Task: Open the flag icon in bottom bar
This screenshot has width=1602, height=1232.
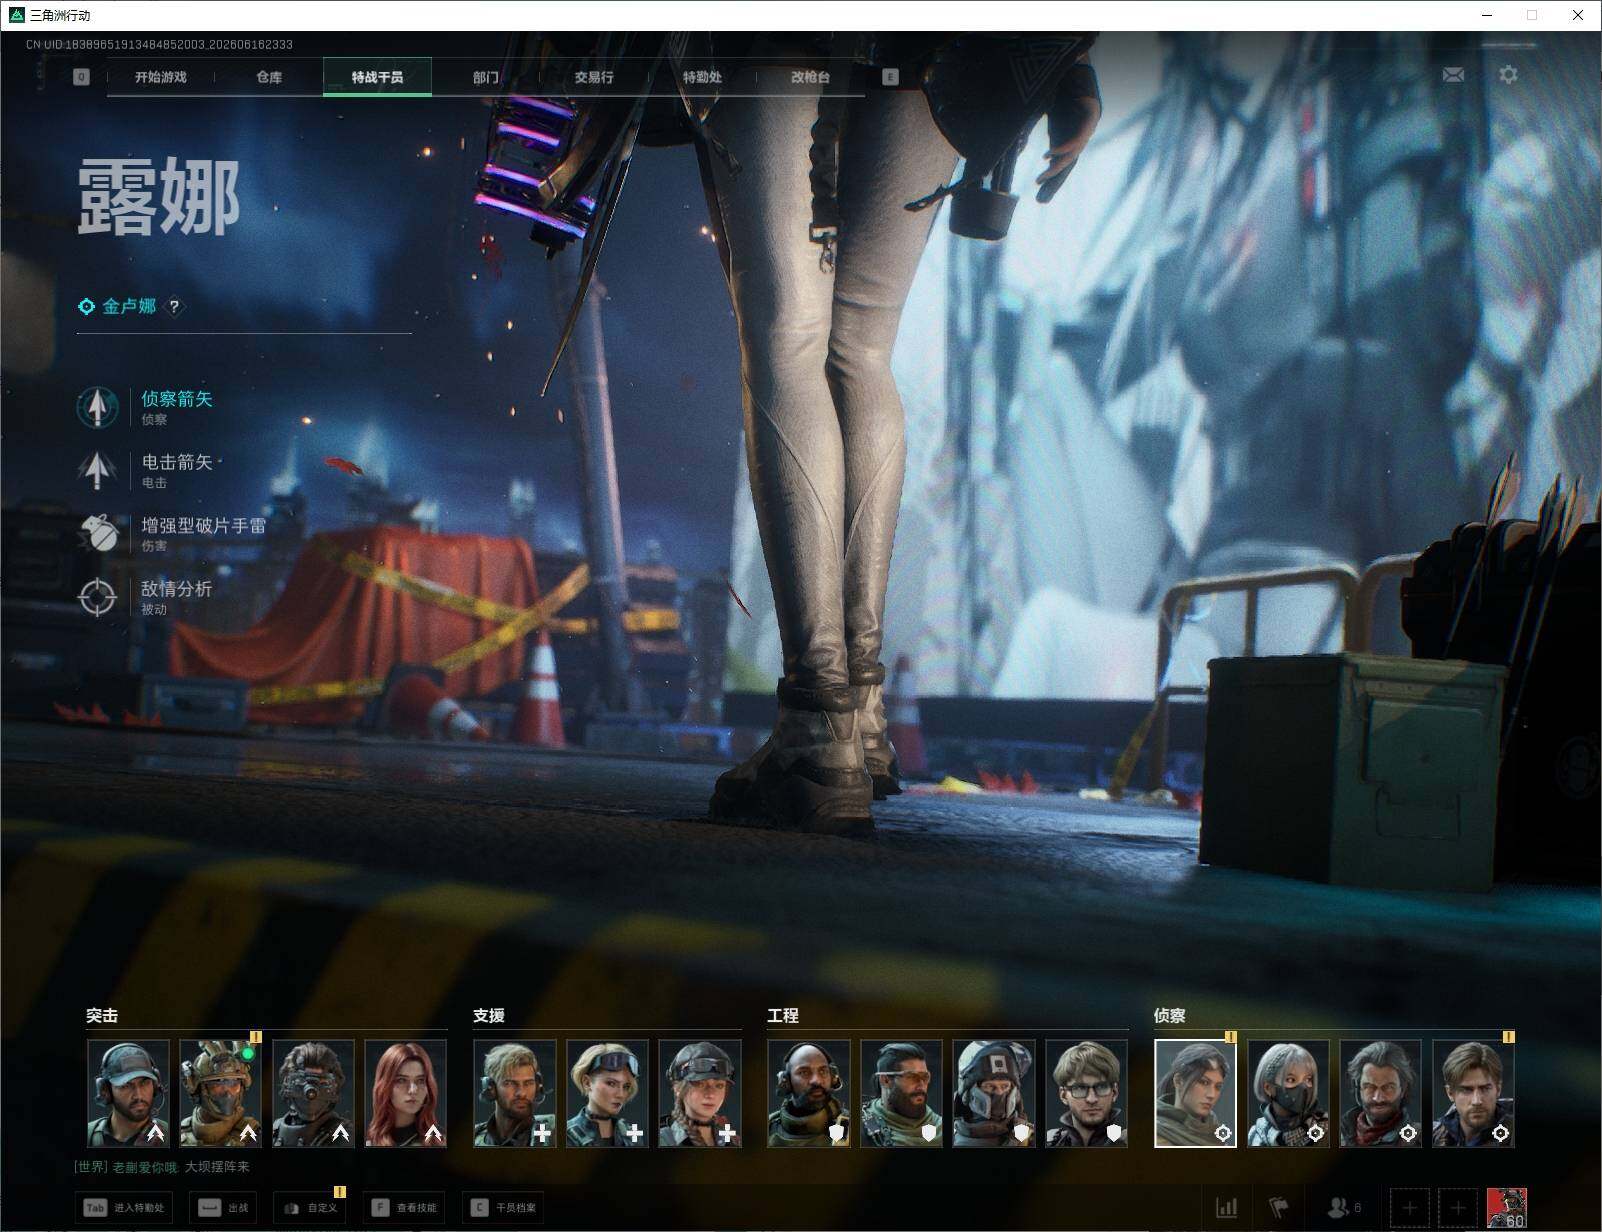Action: coord(1279,1208)
